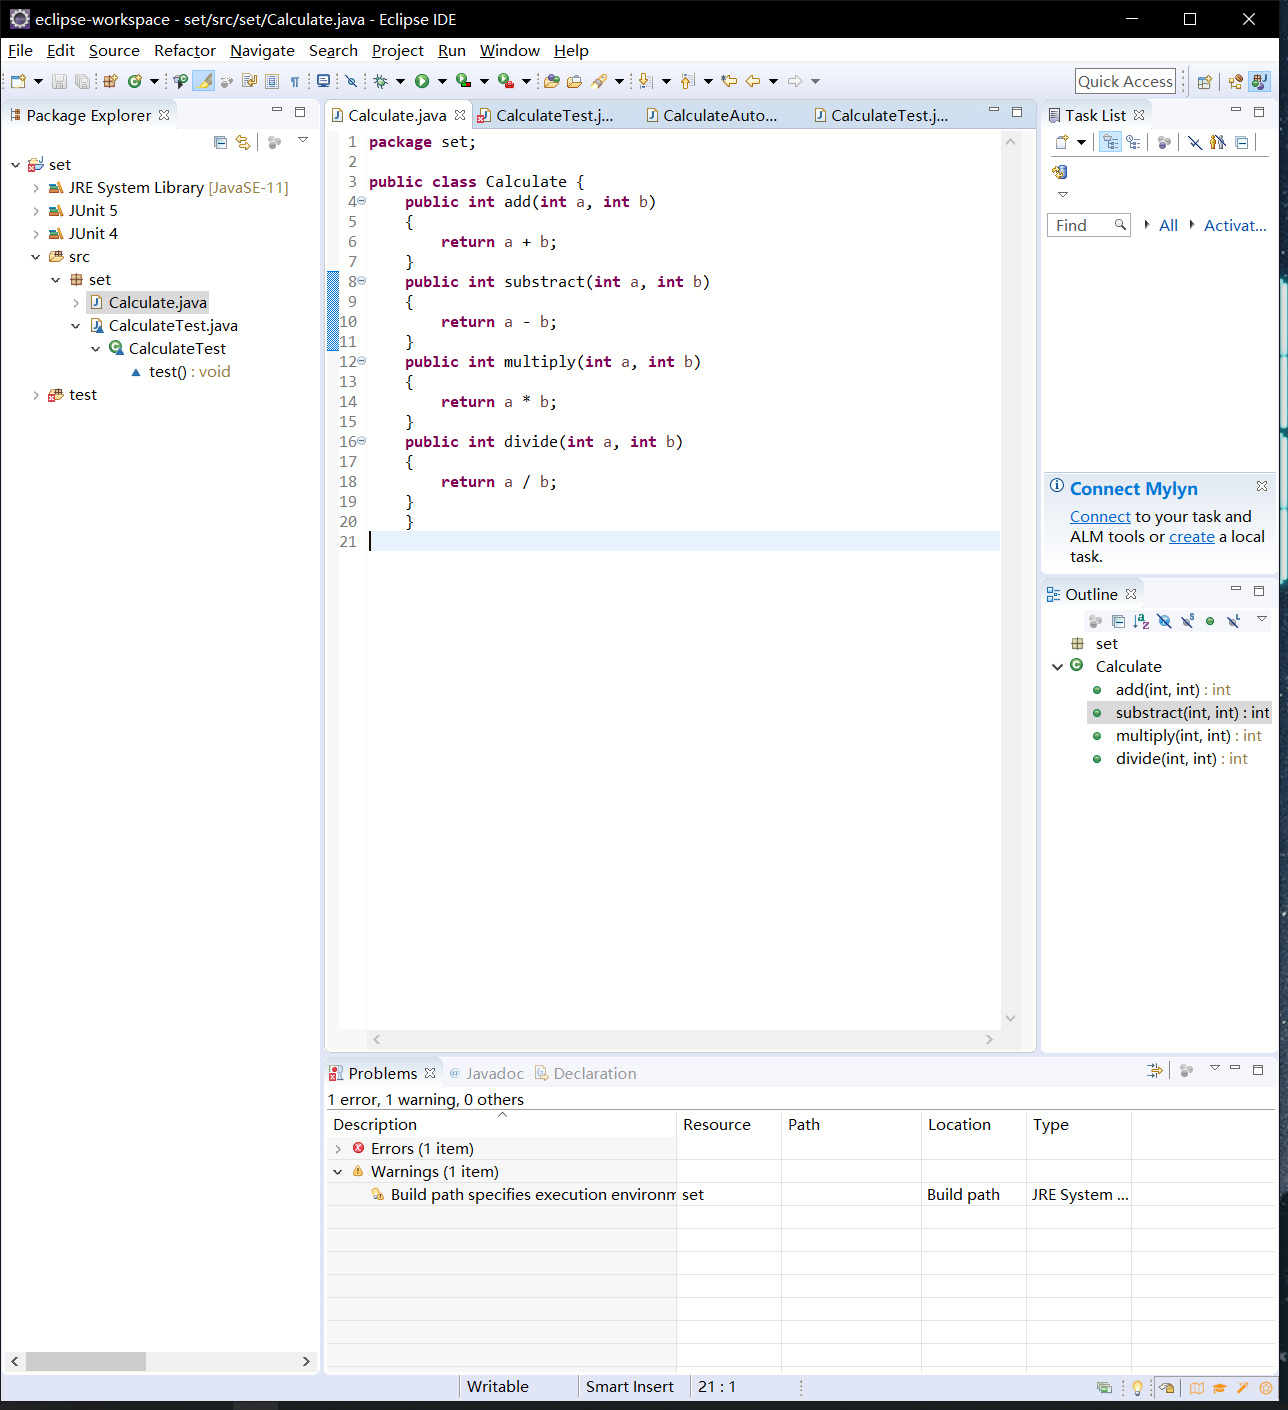Click the Find field in Task List
The height and width of the screenshot is (1410, 1288).
pos(1088,226)
